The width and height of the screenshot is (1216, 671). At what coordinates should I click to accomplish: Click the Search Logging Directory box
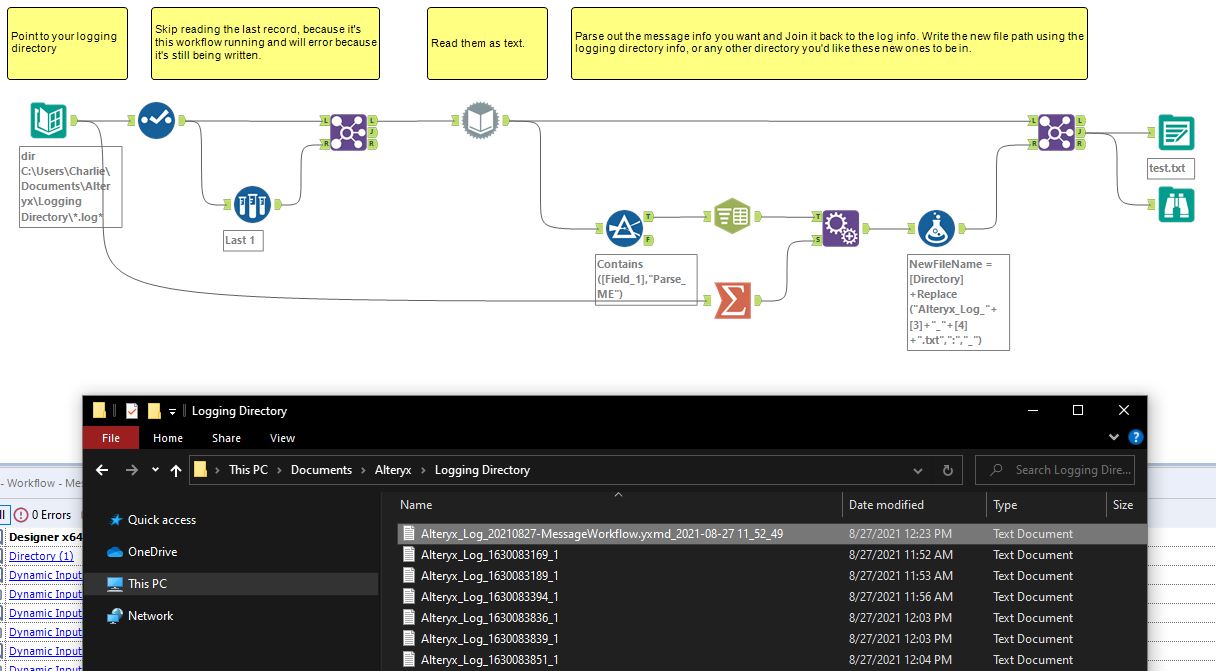(1055, 470)
